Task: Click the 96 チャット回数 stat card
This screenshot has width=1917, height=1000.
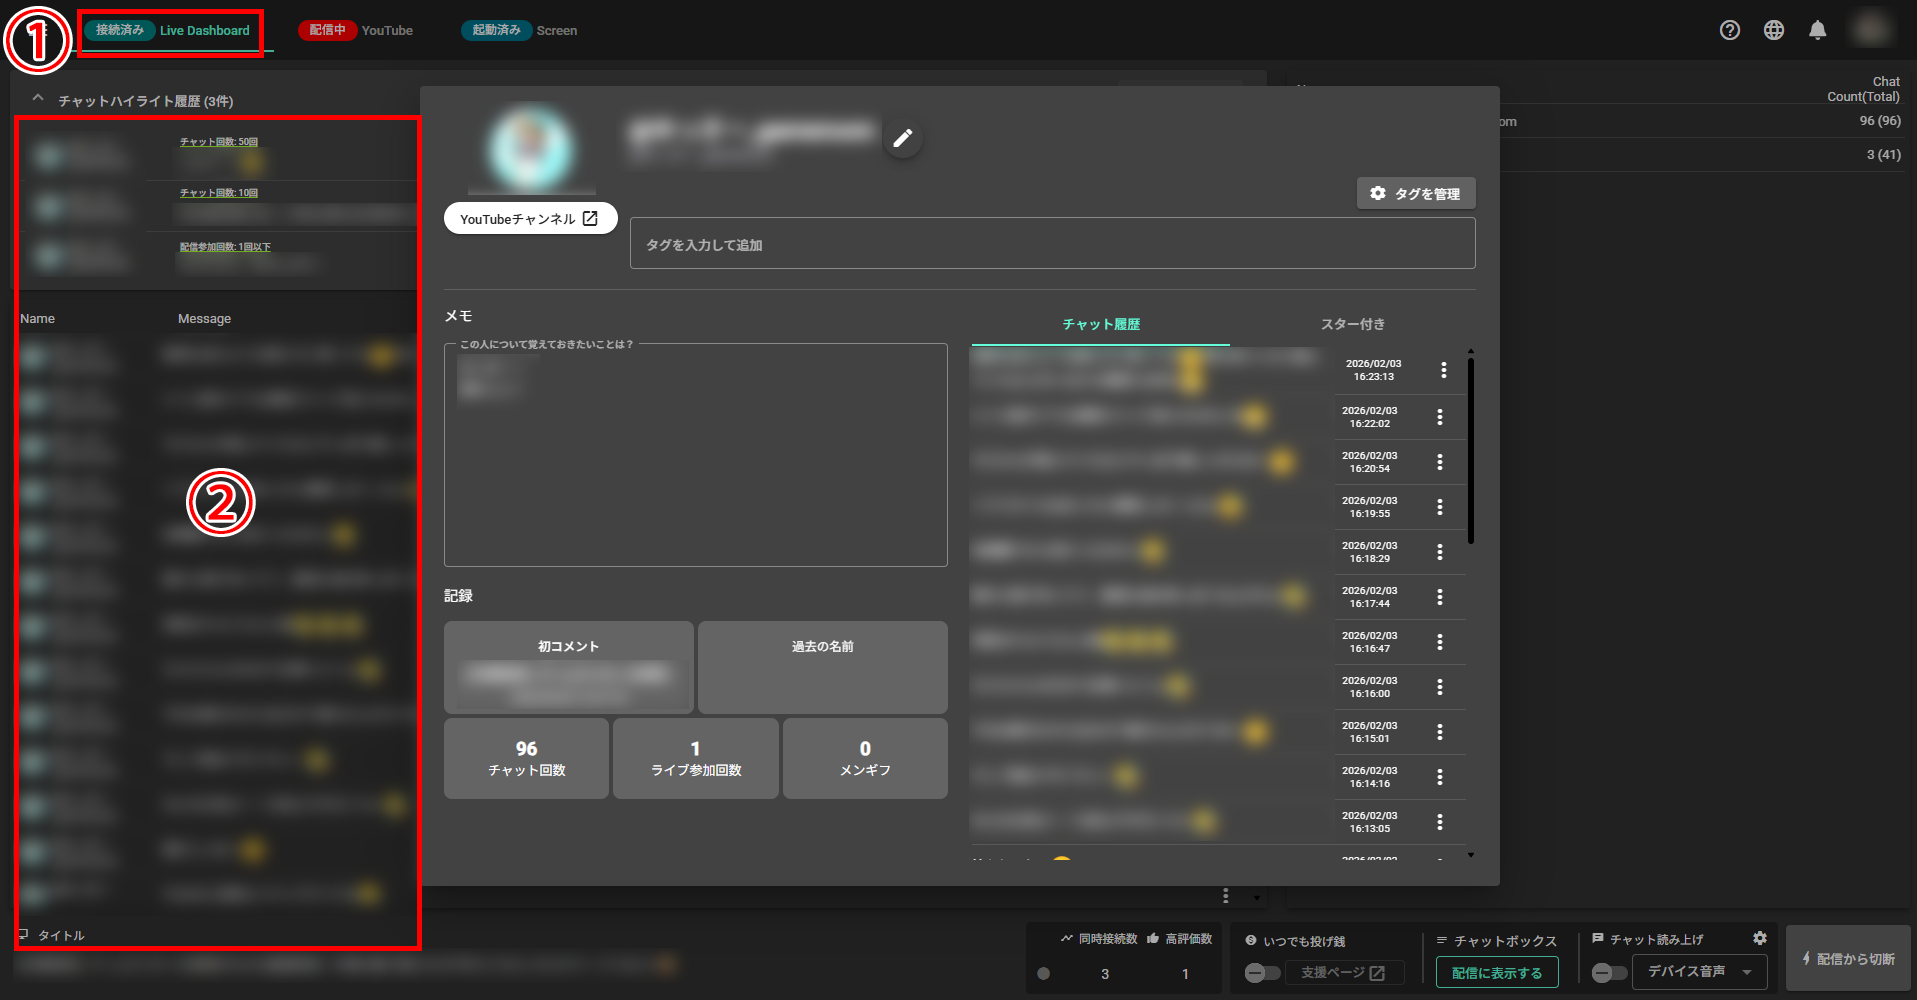Action: [526, 758]
